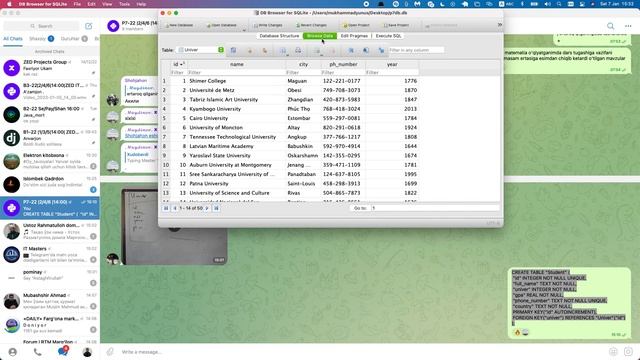This screenshot has height=360, width=640.
Task: Click clear sorting icon in browse toolbar
Action: pyautogui.click(x=265, y=50)
